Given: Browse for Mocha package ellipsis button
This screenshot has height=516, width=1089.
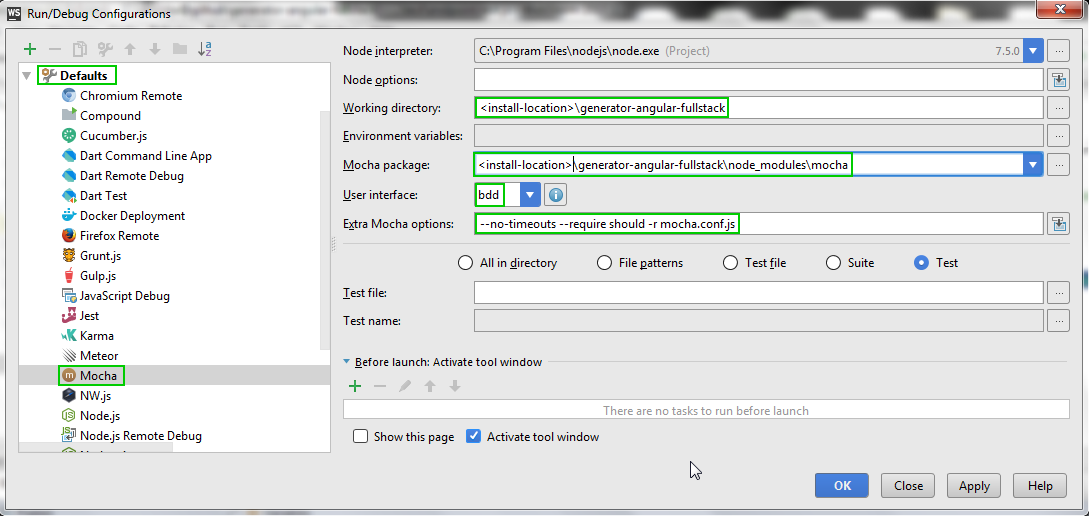Looking at the screenshot, I should pyautogui.click(x=1058, y=165).
